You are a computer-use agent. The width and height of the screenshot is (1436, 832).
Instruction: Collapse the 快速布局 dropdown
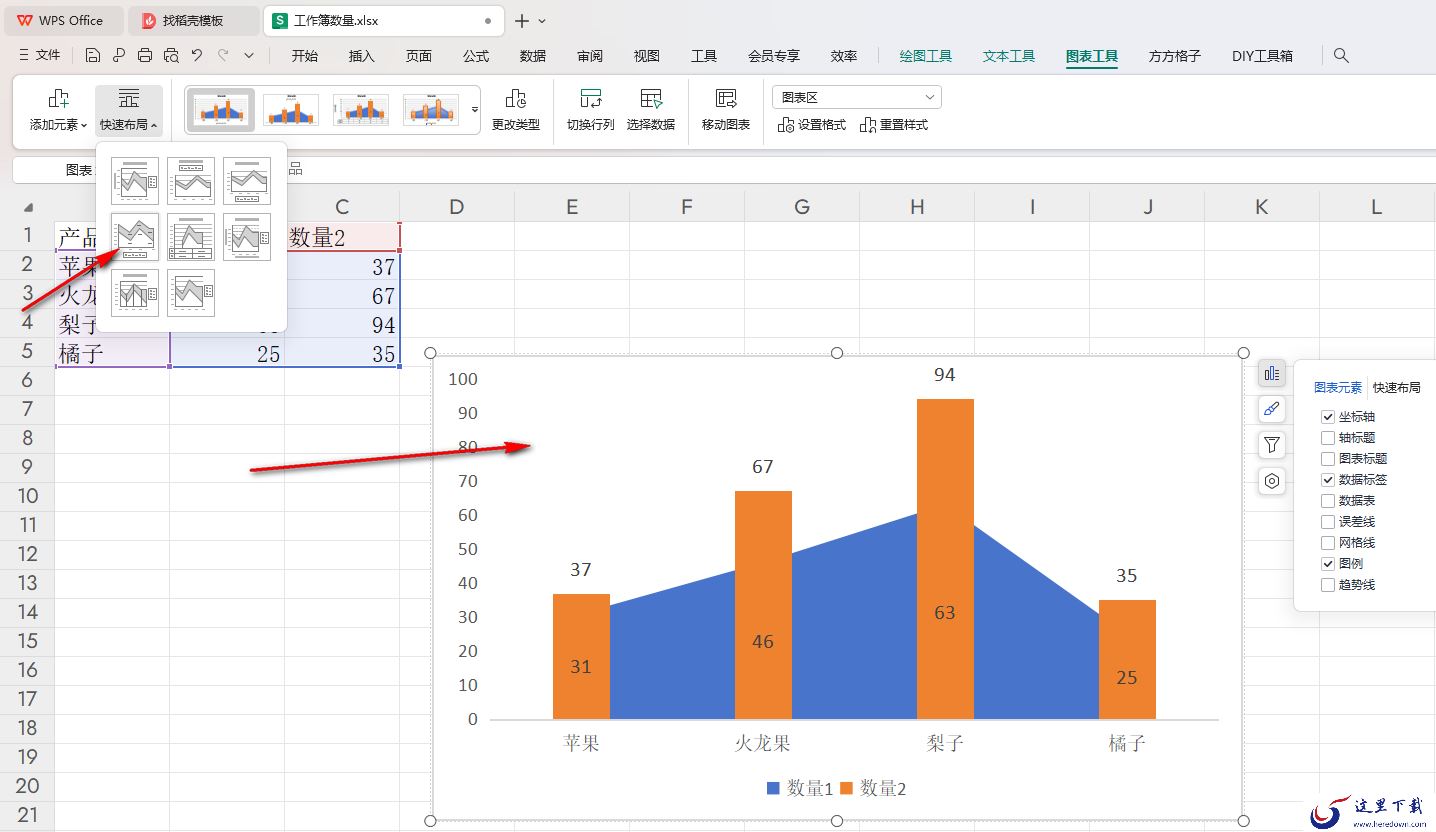click(x=129, y=125)
